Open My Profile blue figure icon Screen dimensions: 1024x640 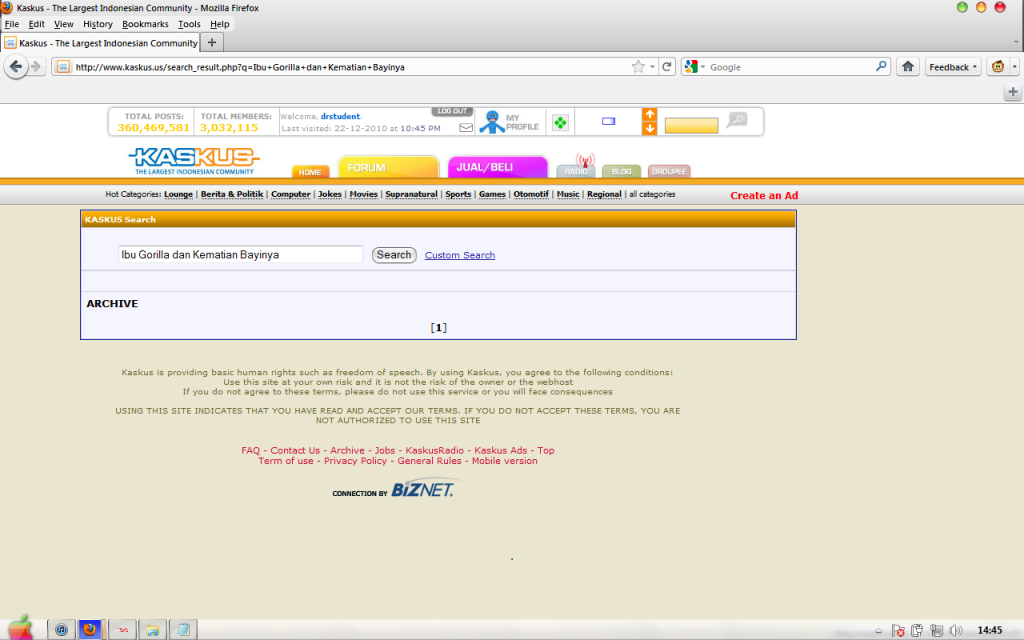pyautogui.click(x=492, y=122)
